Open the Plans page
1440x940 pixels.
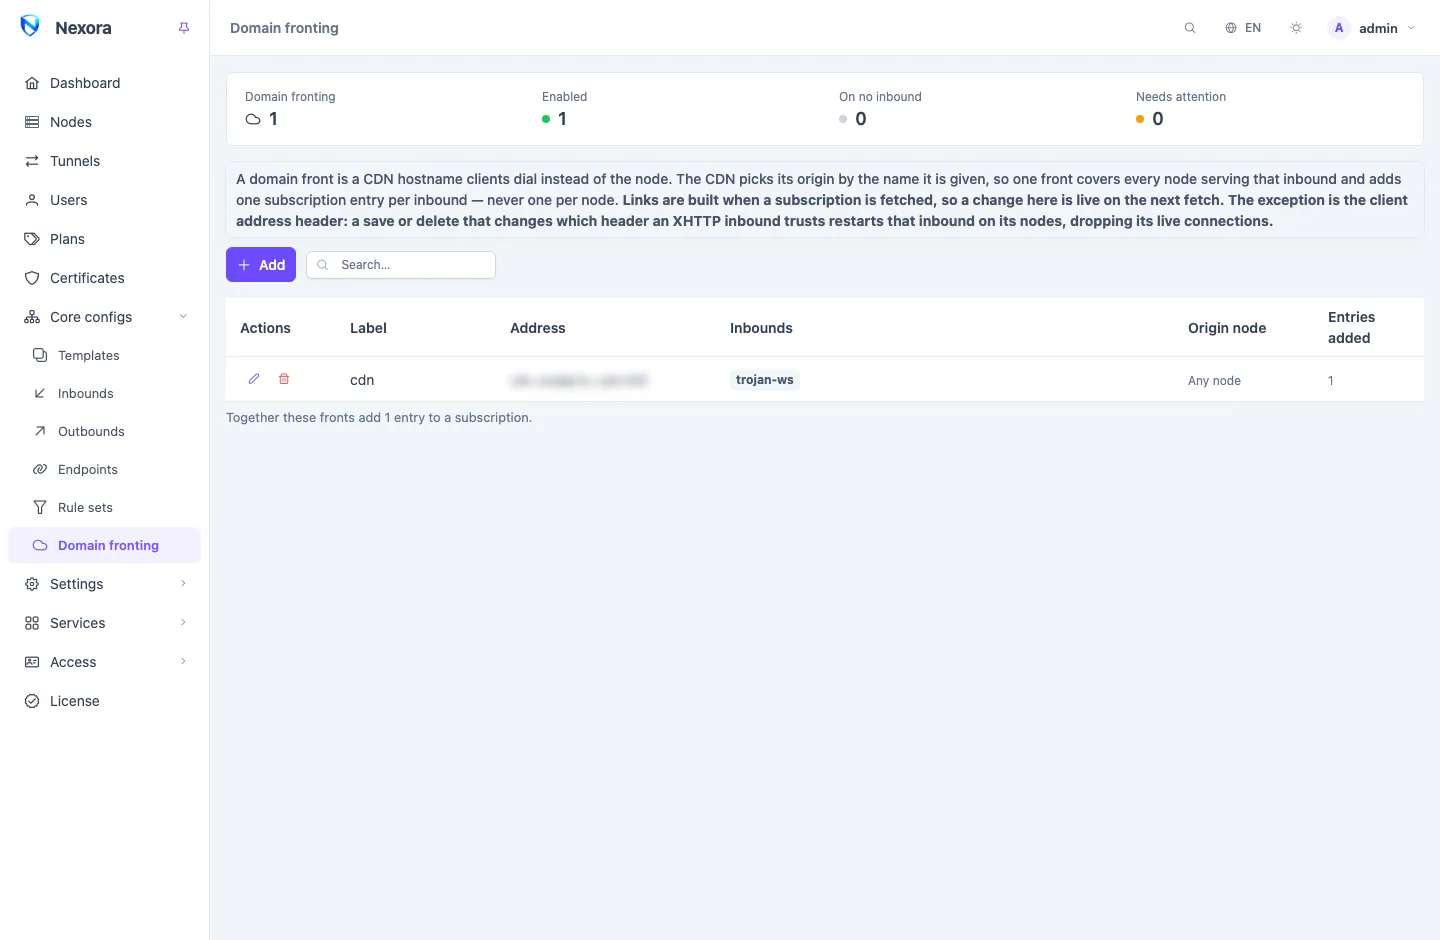click(104, 239)
